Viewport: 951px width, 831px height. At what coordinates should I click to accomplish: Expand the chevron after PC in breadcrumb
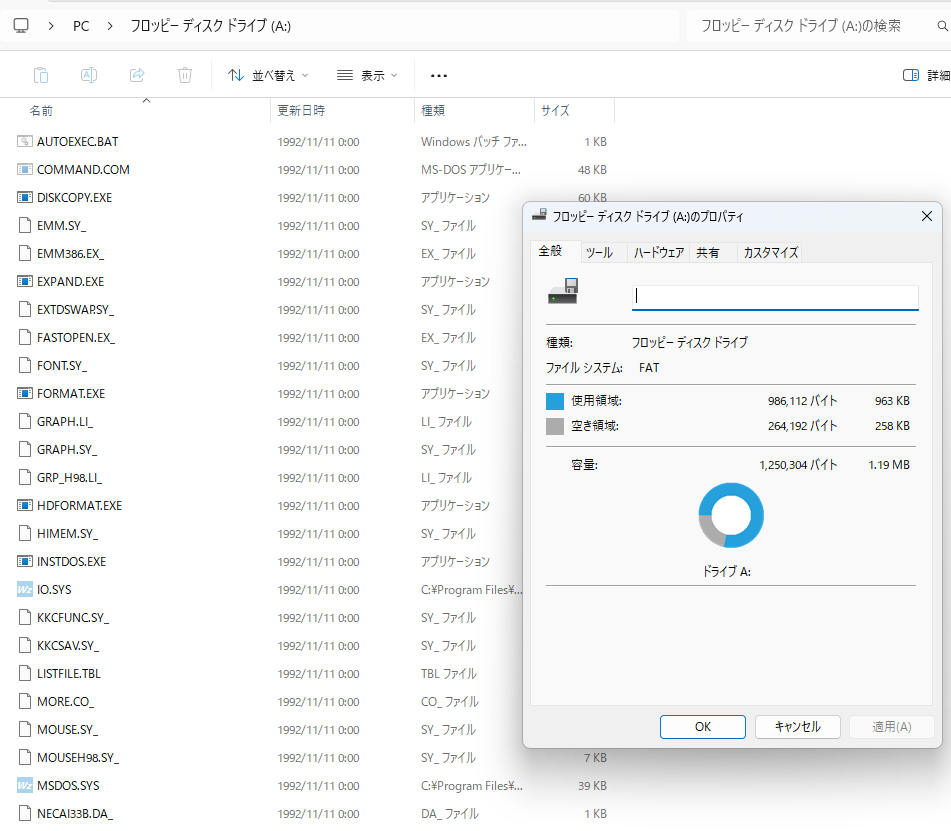pos(110,26)
